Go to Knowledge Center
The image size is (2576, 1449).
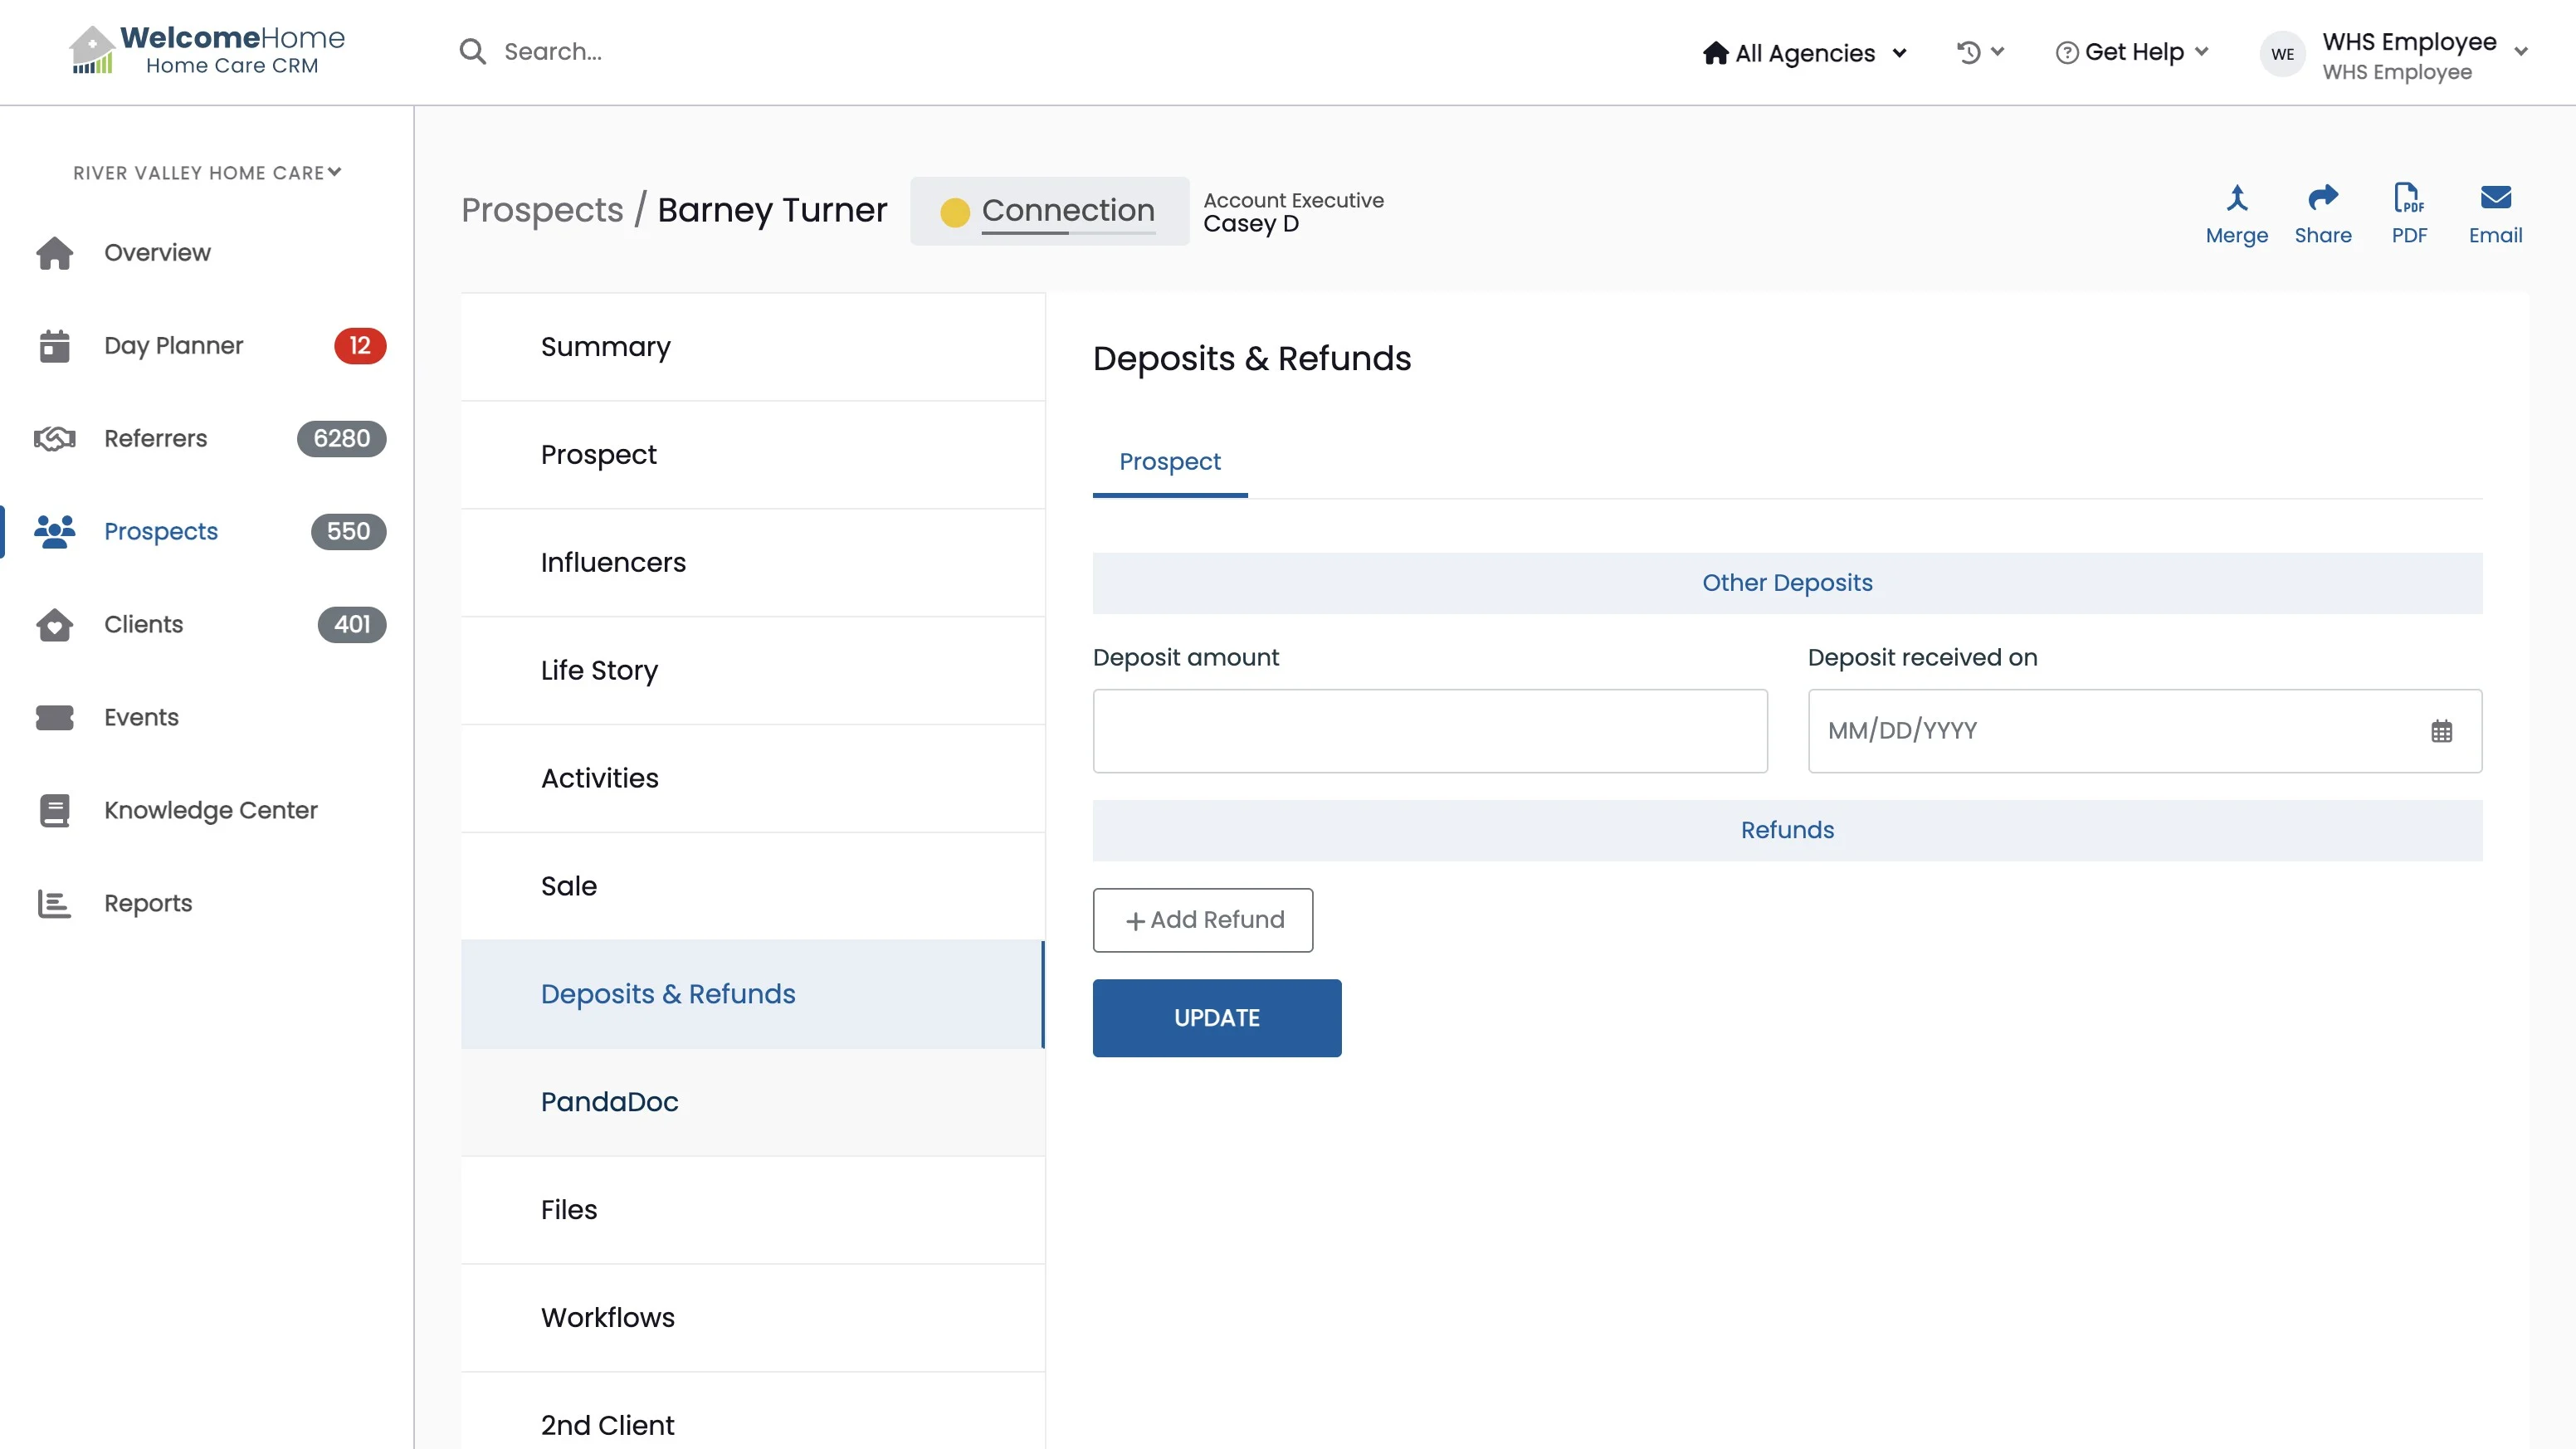point(210,811)
